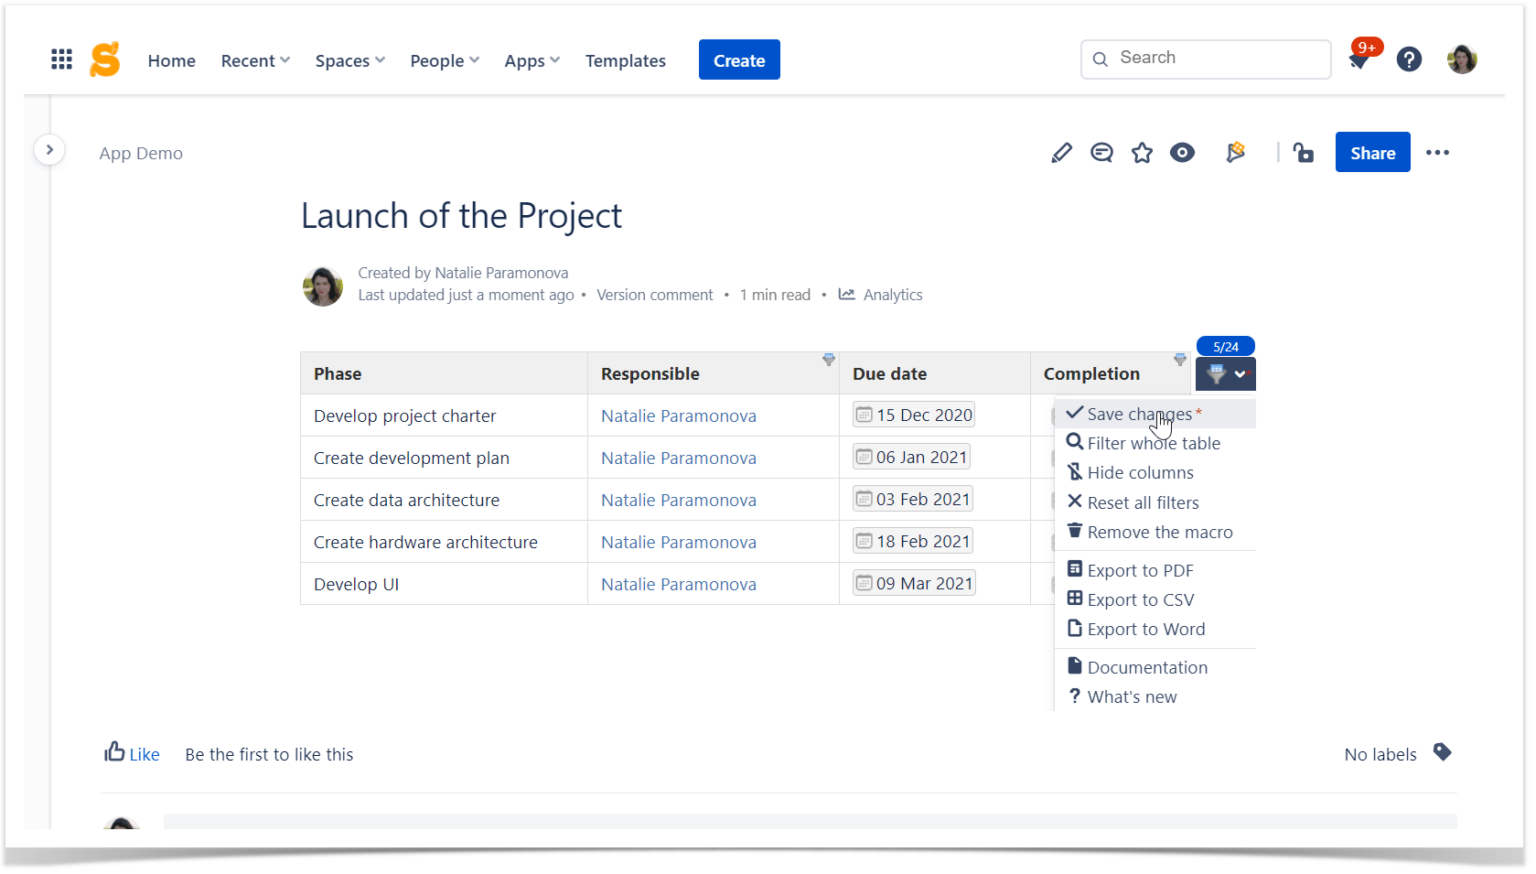The image size is (1536, 874).
Task: Open the table filter chevron dropdown
Action: pos(1240,374)
